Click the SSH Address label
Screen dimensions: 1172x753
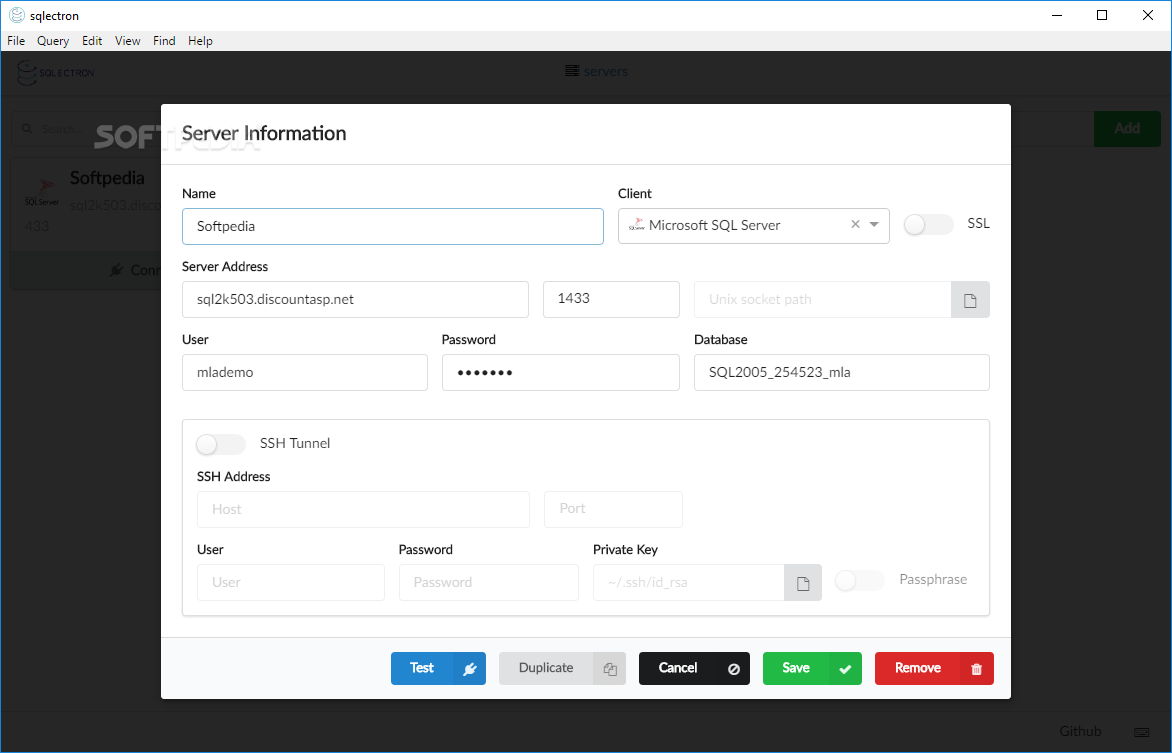(233, 476)
